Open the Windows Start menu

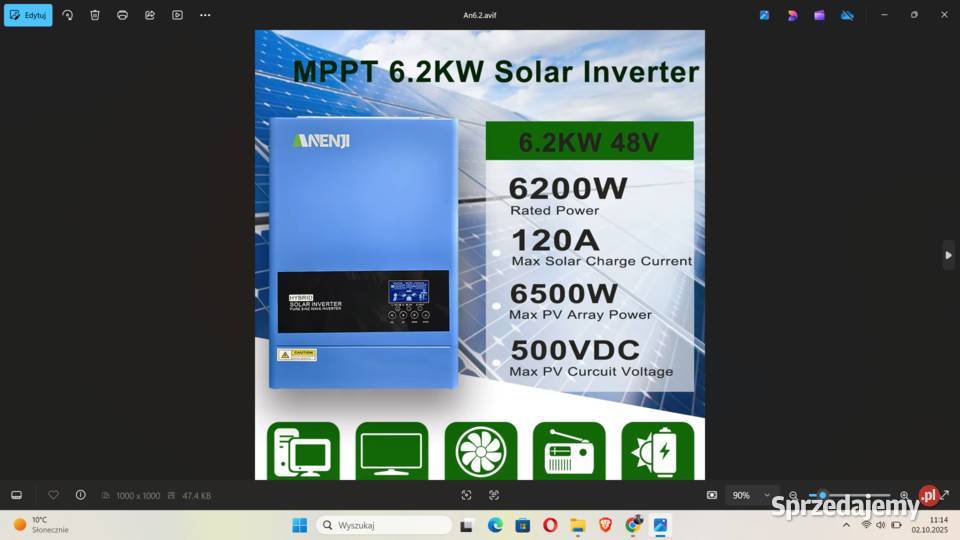click(x=299, y=525)
